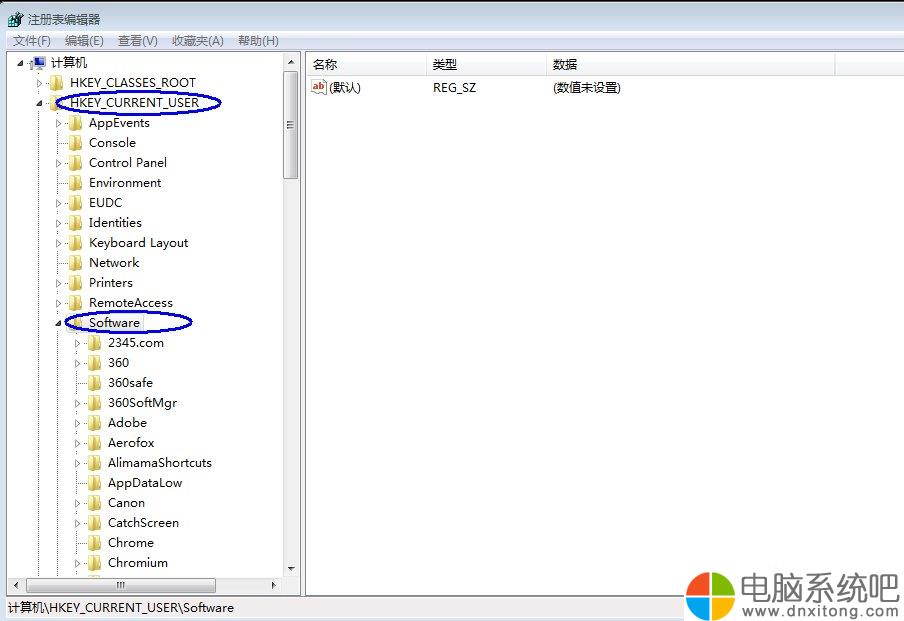Screen dimensions: 904x621
Task: Open the 查看(V) menu
Action: coord(137,41)
